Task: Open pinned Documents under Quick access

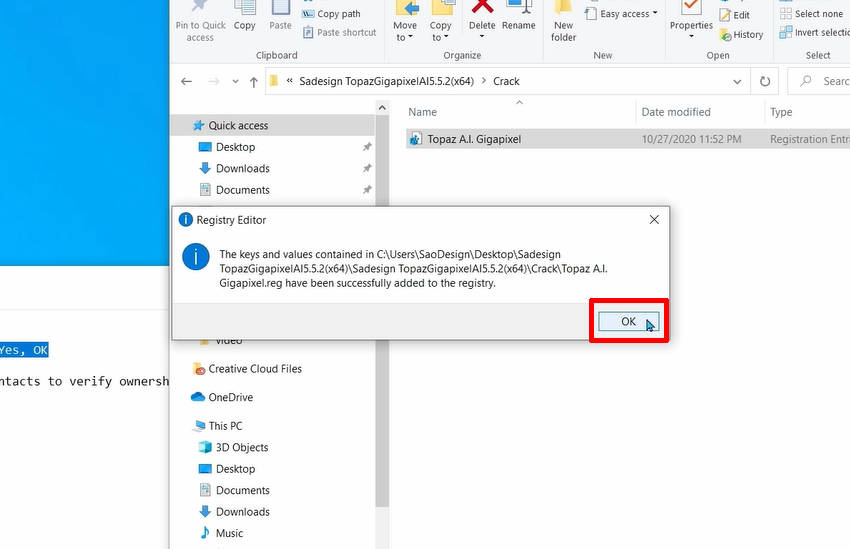Action: point(242,190)
